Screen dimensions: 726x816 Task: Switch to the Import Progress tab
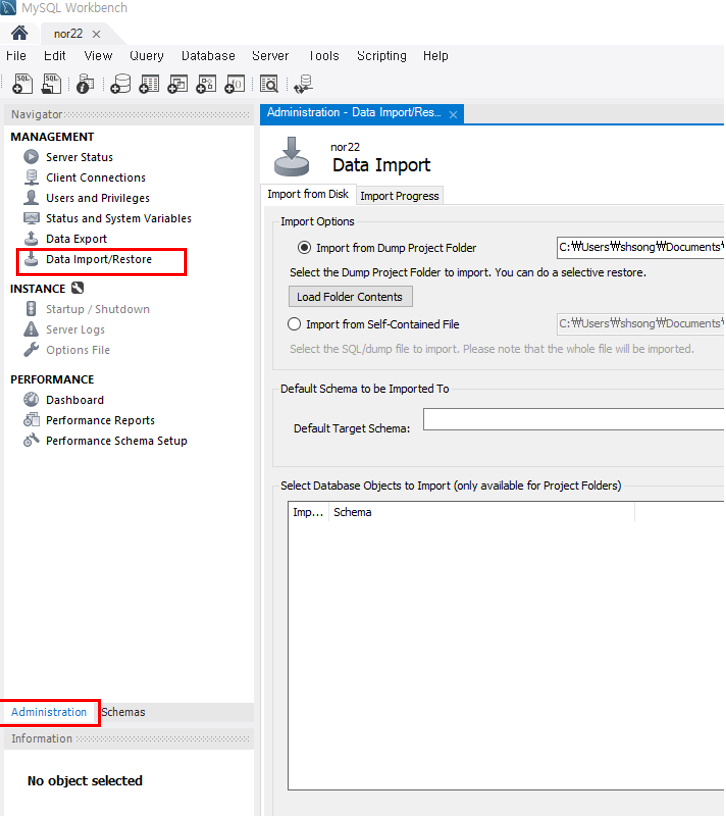point(399,196)
